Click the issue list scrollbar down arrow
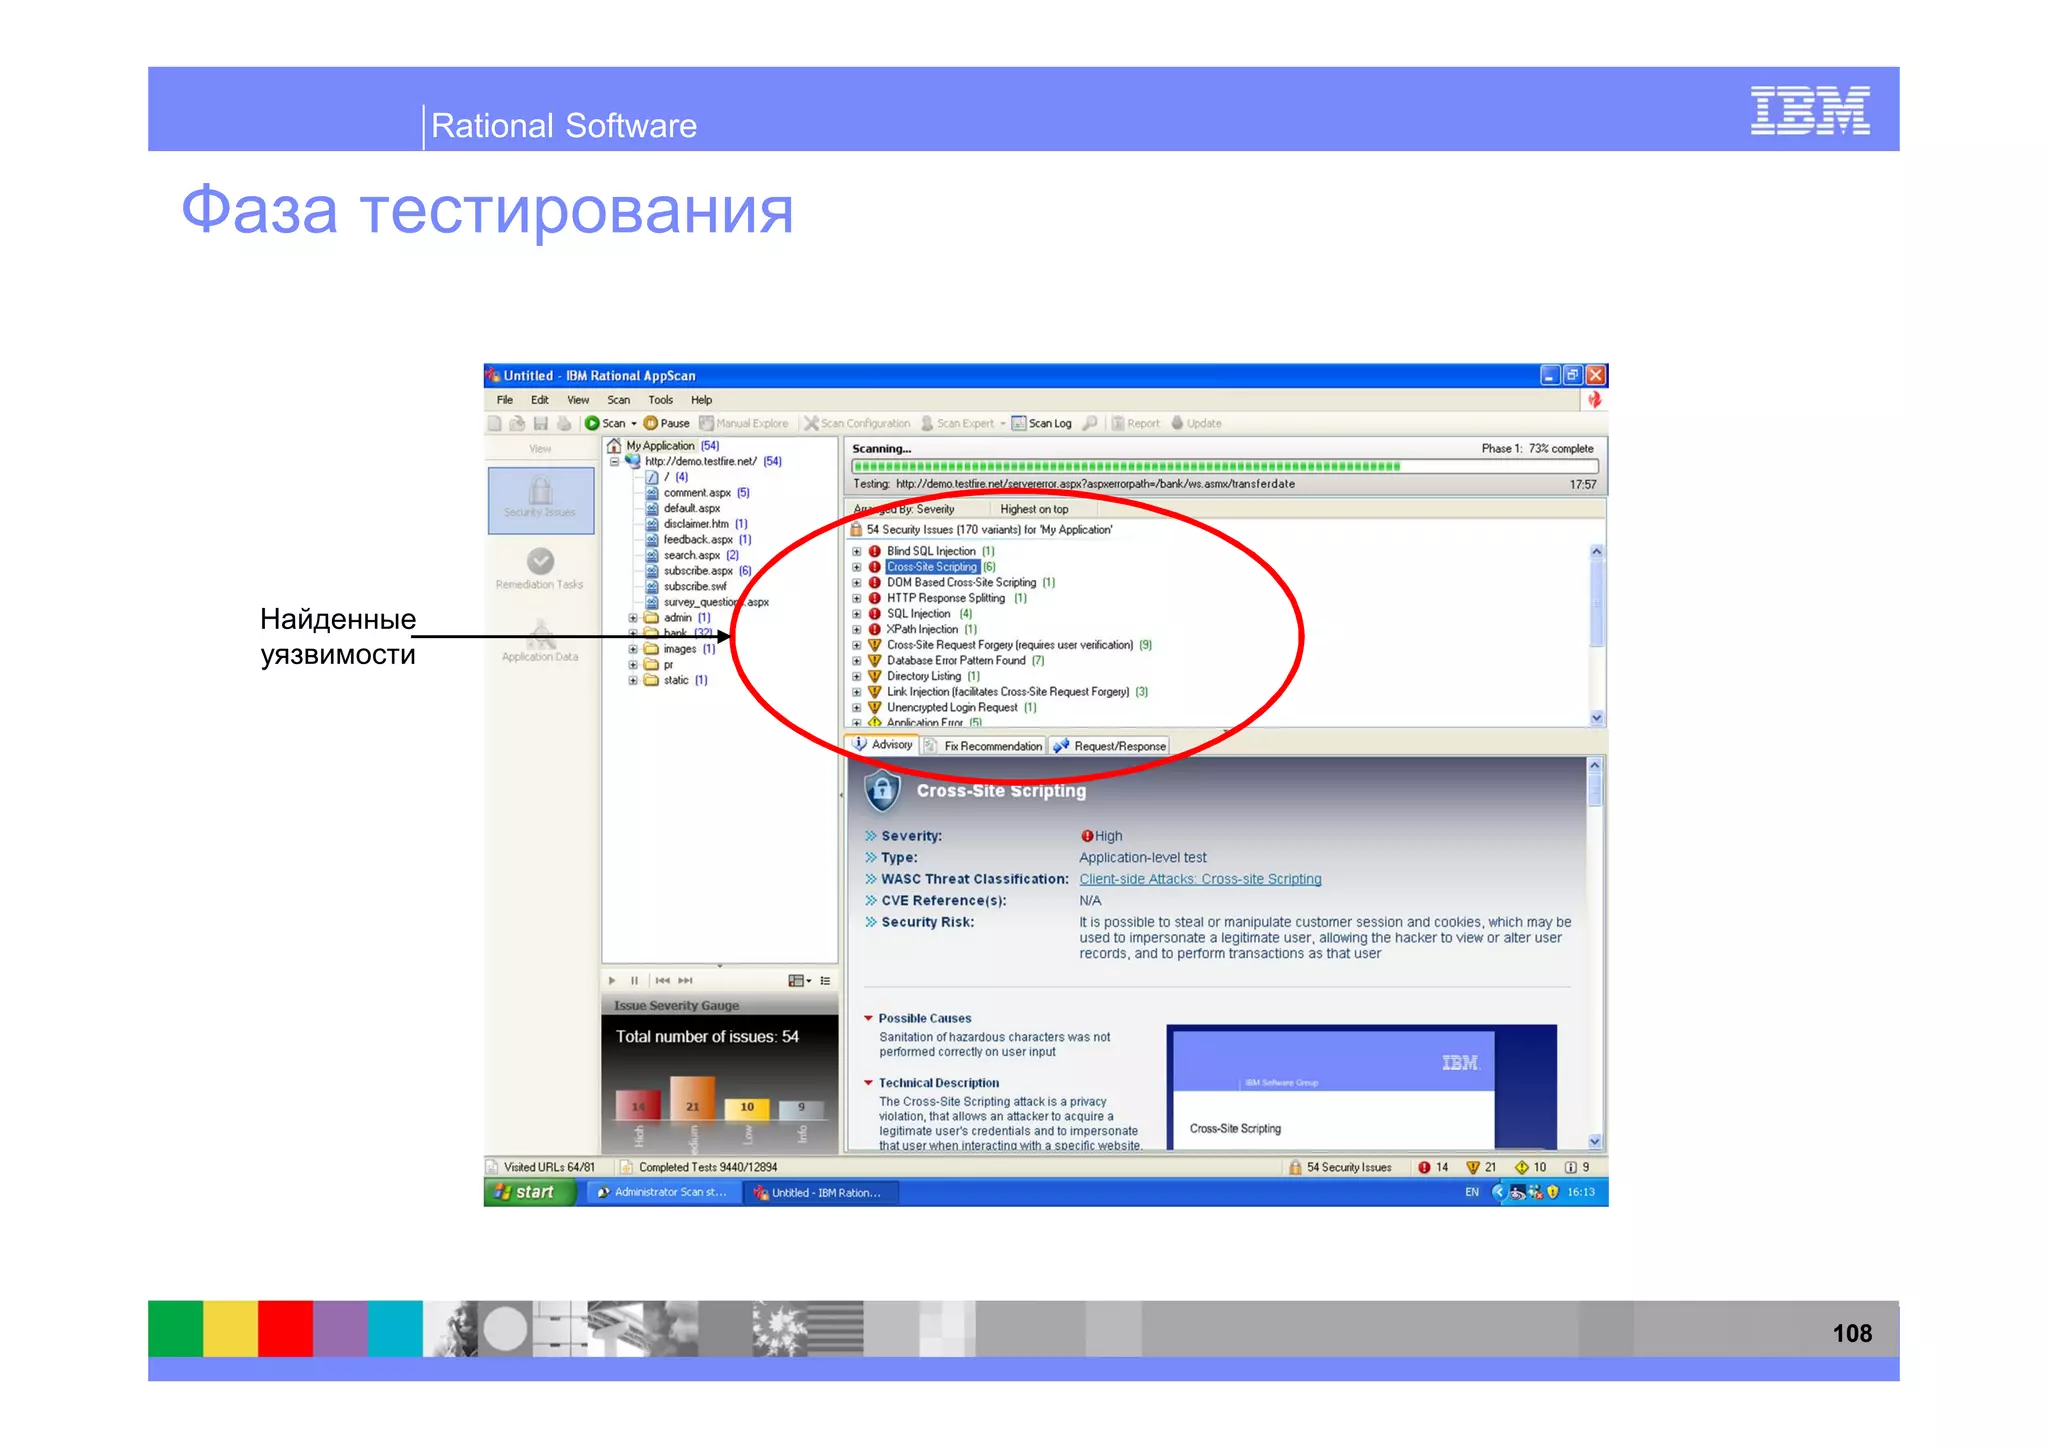Screen dimensions: 2048x1448 (x=1597, y=718)
